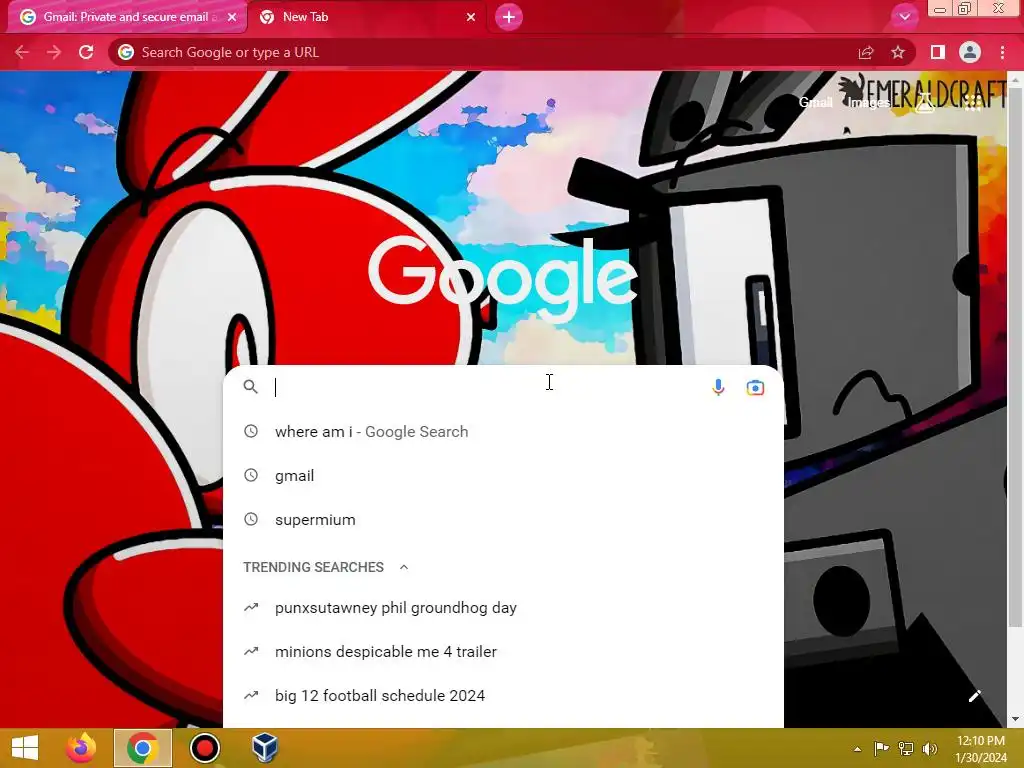Open the tab search dropdown arrow
Image resolution: width=1024 pixels, height=768 pixels.
(904, 17)
